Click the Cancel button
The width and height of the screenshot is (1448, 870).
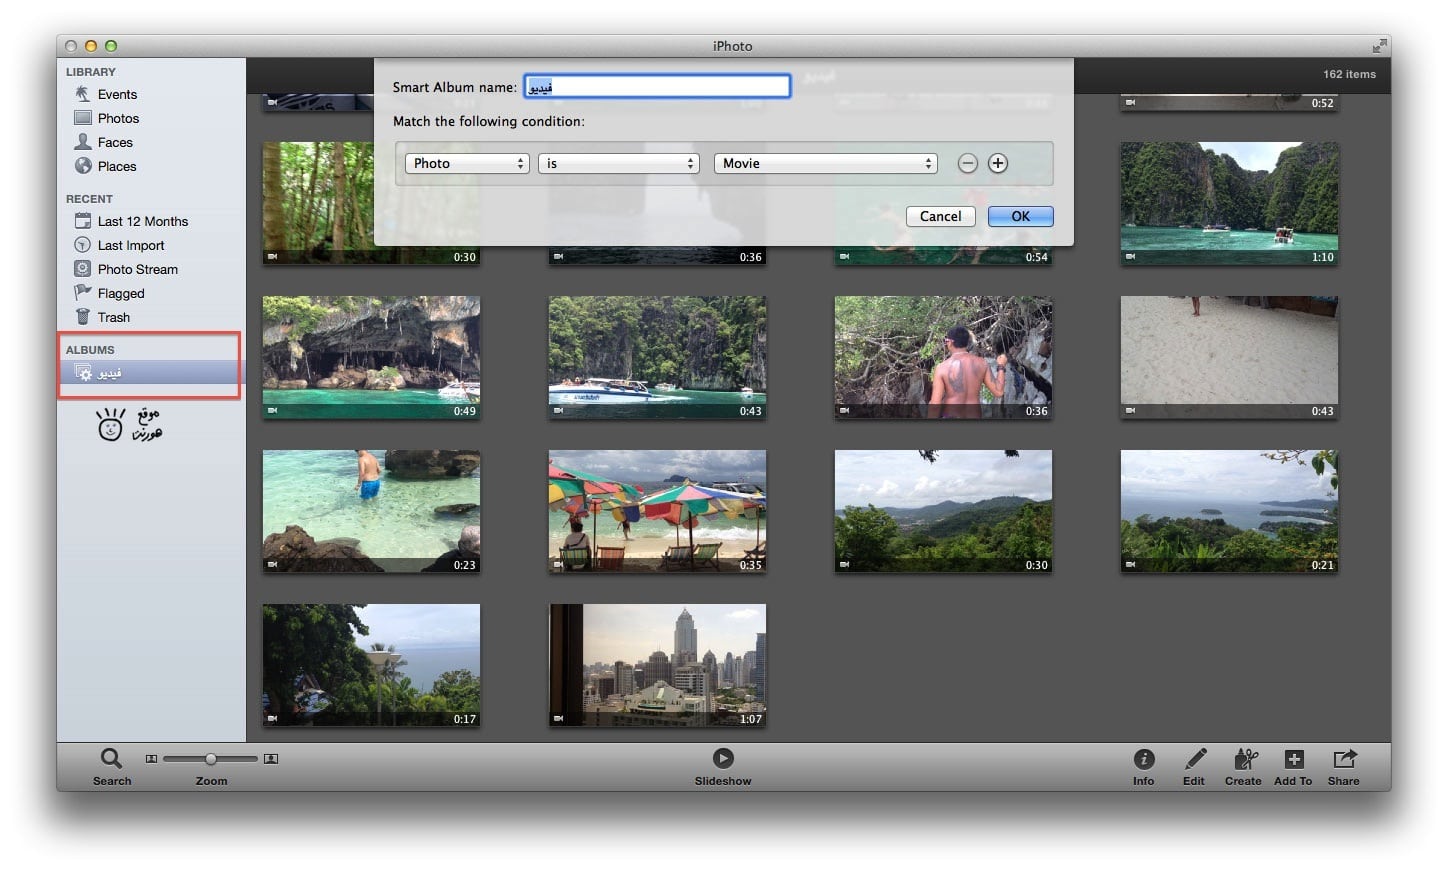point(940,216)
